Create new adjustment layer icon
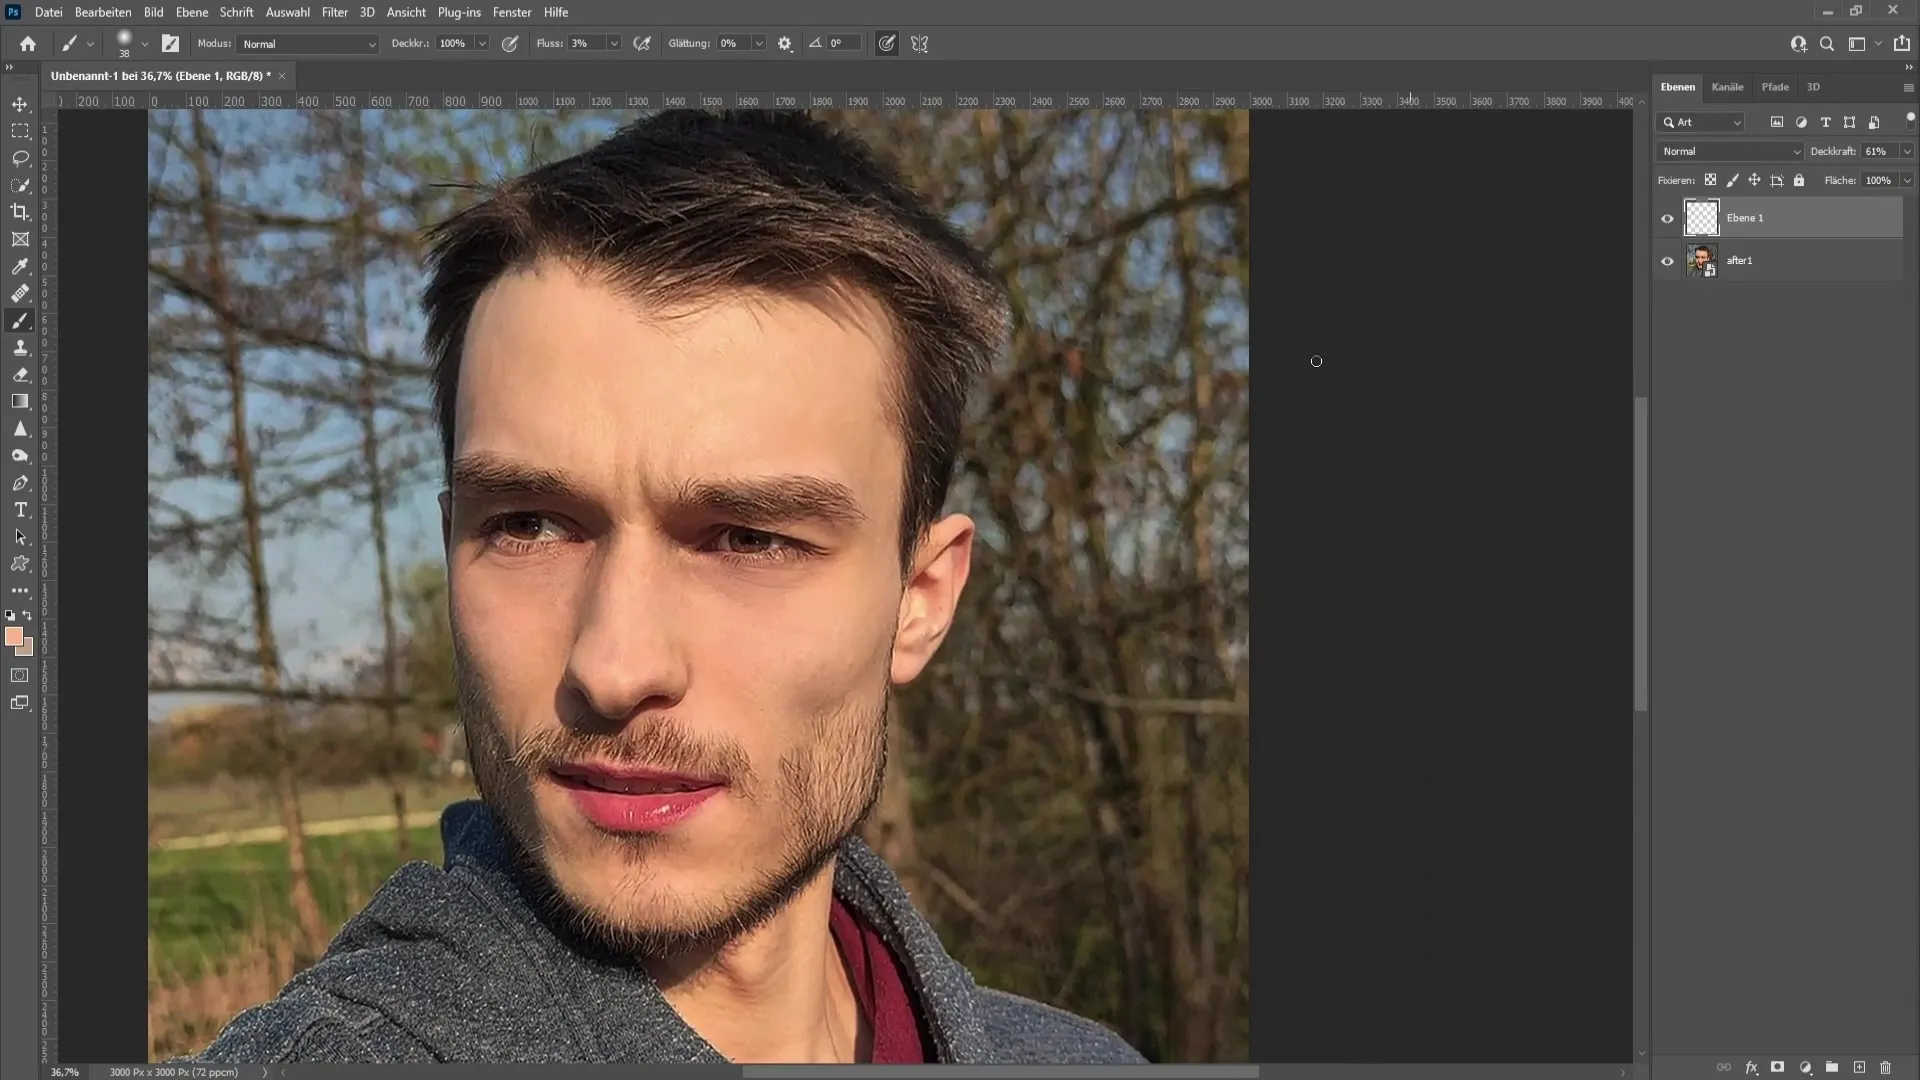Viewport: 1920px width, 1080px height. (x=1805, y=1068)
